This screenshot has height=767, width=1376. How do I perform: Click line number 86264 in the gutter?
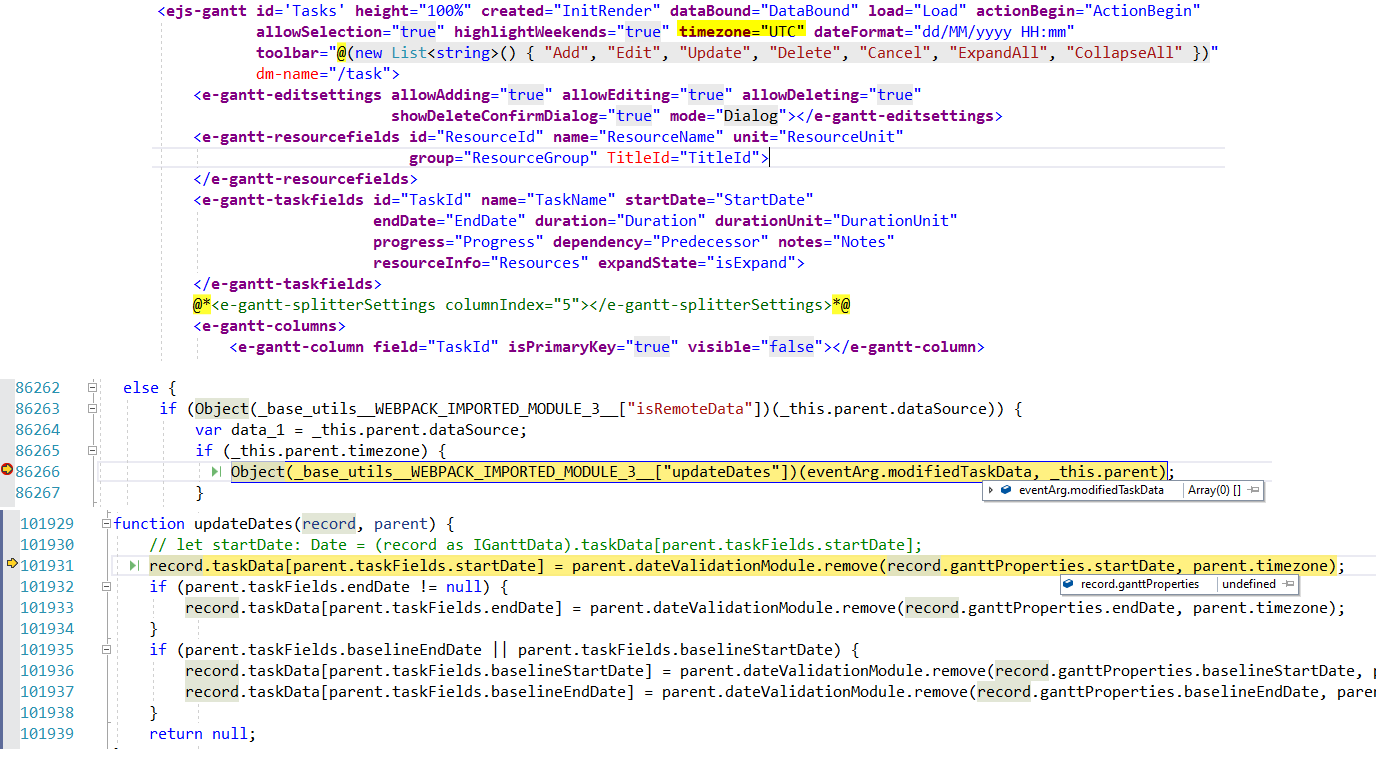pos(38,429)
